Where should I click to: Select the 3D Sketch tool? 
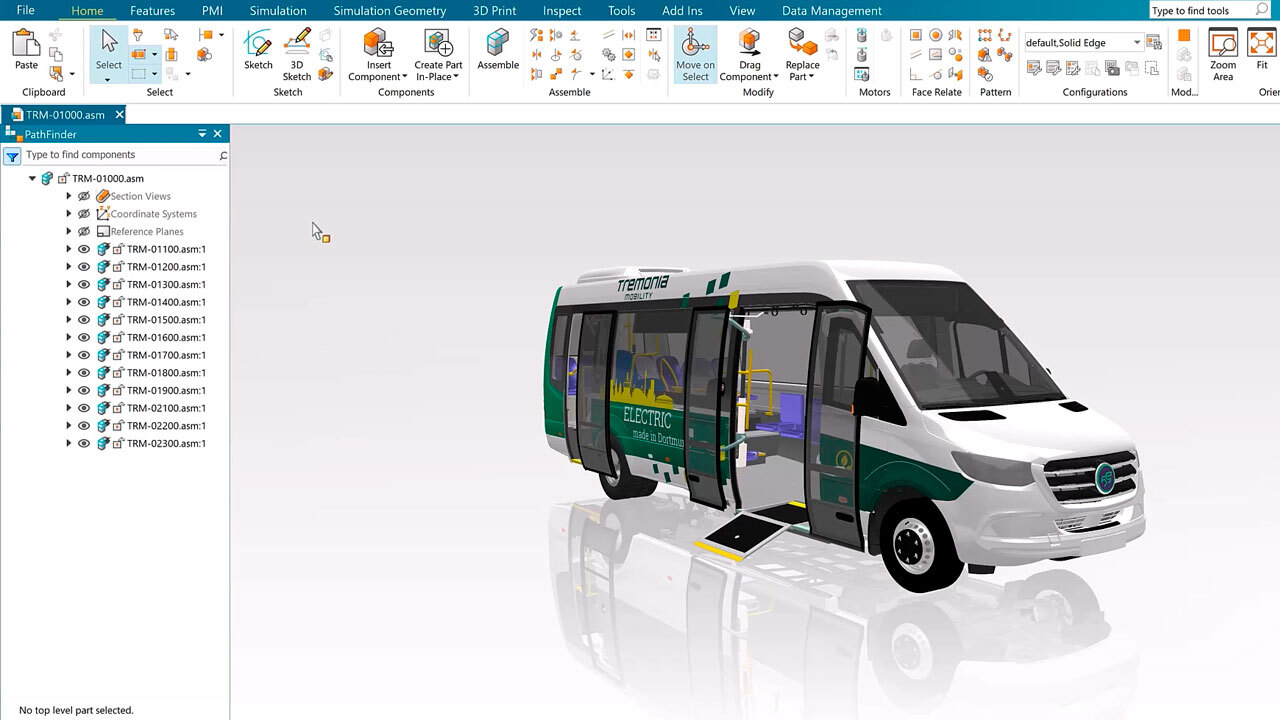pos(297,45)
